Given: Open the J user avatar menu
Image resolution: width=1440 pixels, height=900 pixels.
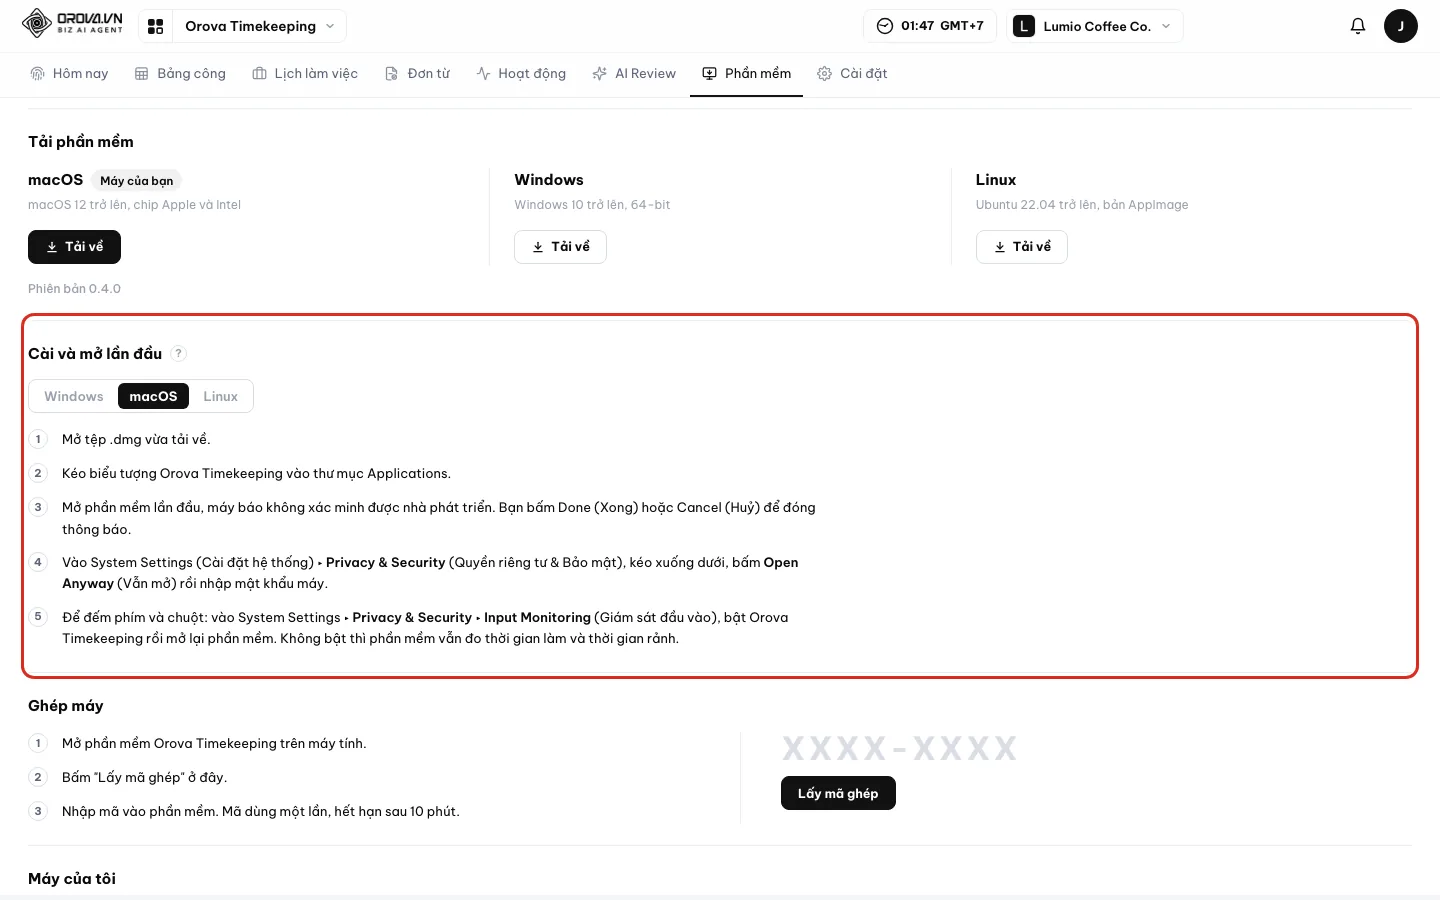Looking at the screenshot, I should [x=1400, y=26].
